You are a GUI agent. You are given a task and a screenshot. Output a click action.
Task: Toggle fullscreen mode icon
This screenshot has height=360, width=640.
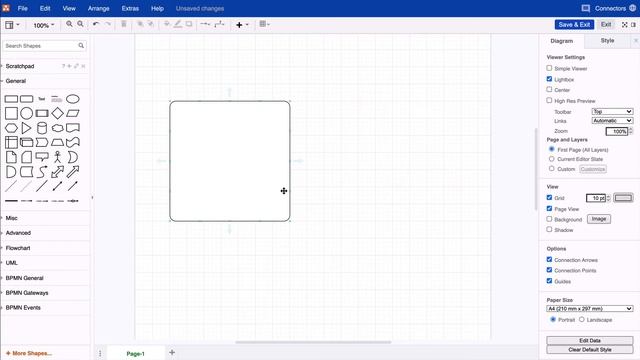click(624, 24)
